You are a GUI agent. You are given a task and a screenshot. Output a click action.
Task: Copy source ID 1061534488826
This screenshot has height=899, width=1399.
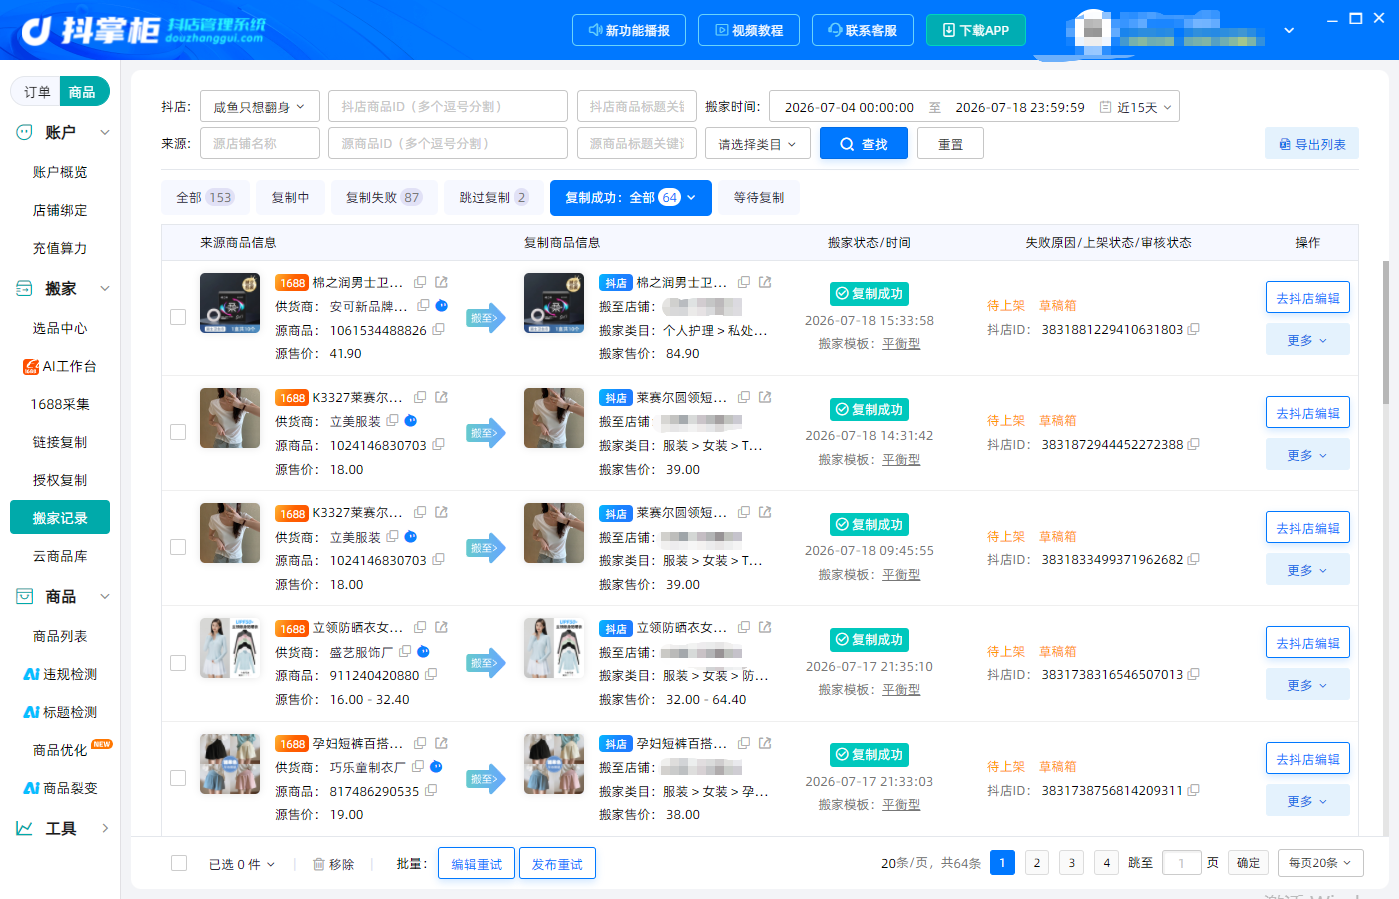(x=438, y=330)
